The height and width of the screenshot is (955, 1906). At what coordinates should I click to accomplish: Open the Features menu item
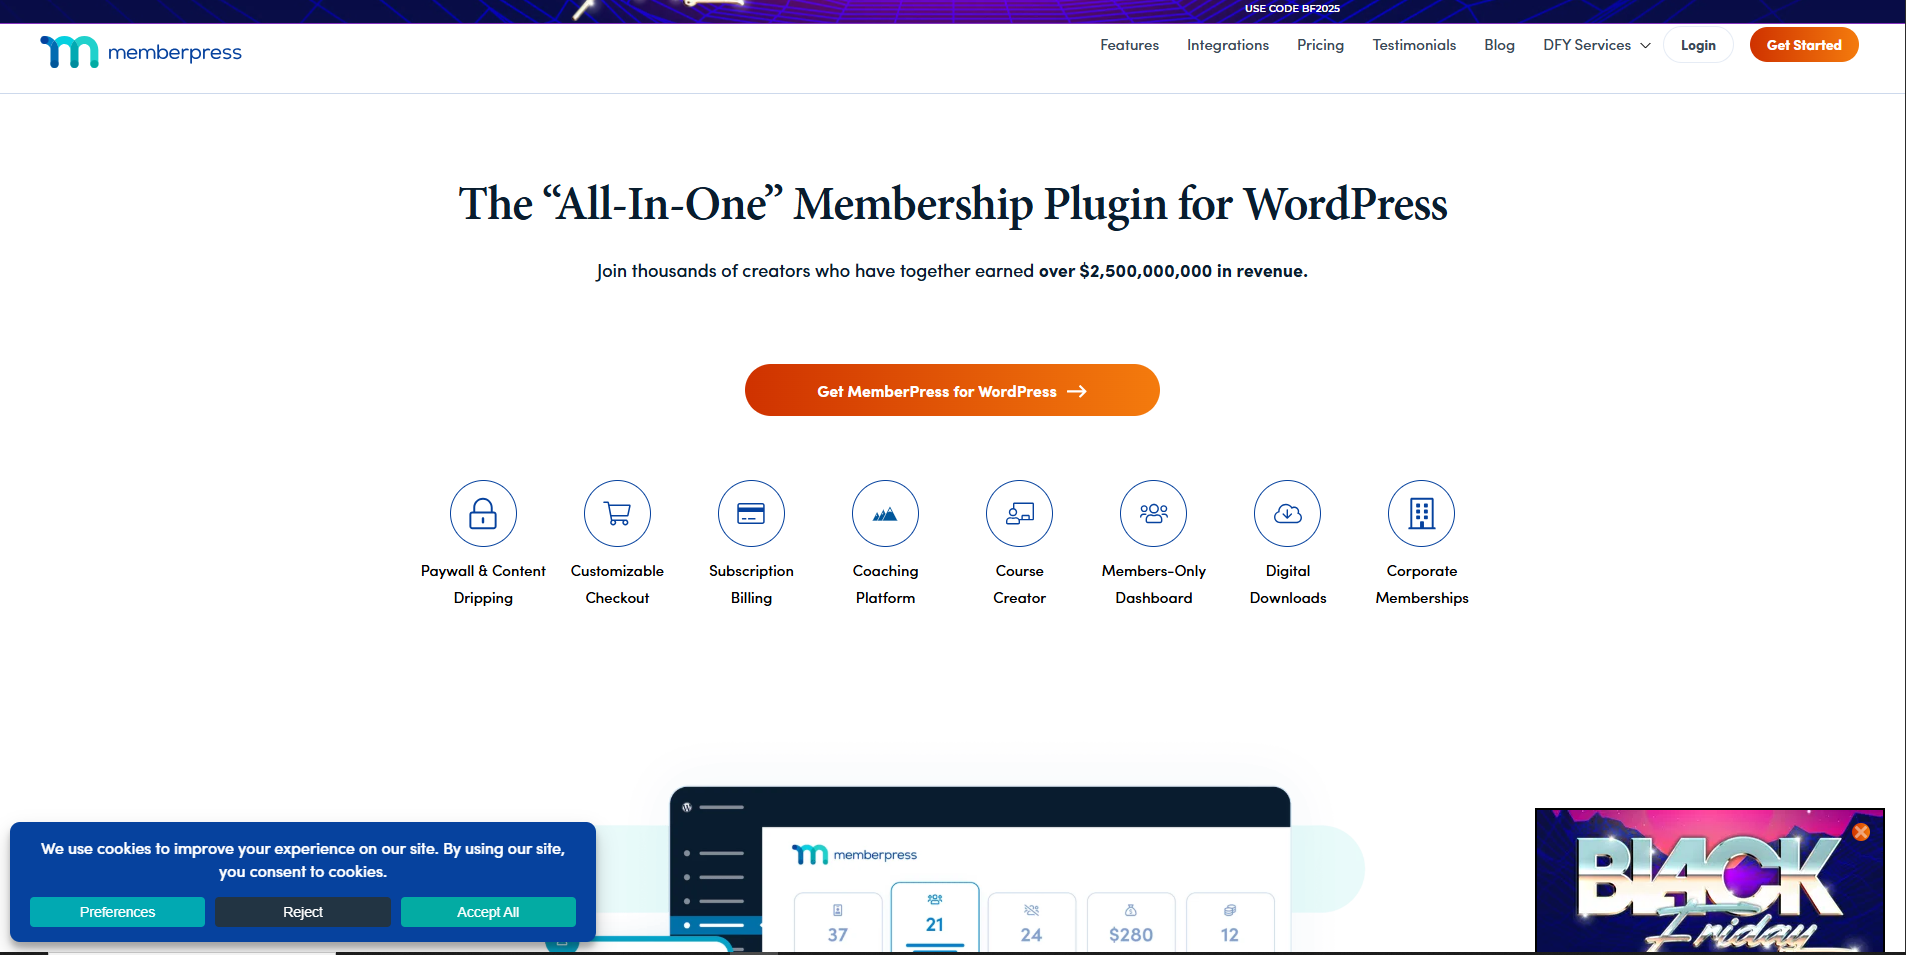point(1129,45)
